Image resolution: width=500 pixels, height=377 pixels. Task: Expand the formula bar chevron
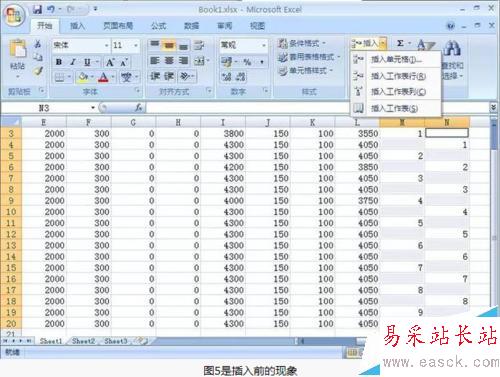pos(493,108)
